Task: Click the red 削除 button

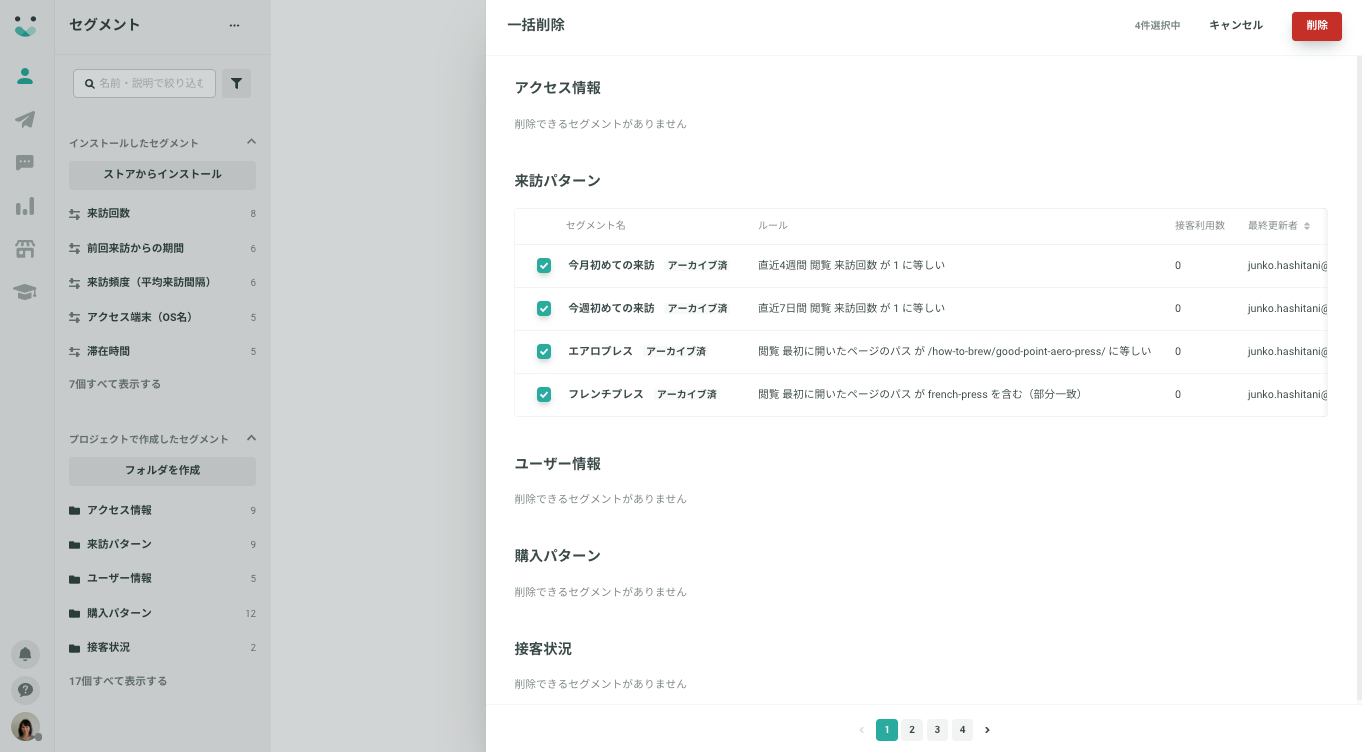Action: click(1317, 26)
